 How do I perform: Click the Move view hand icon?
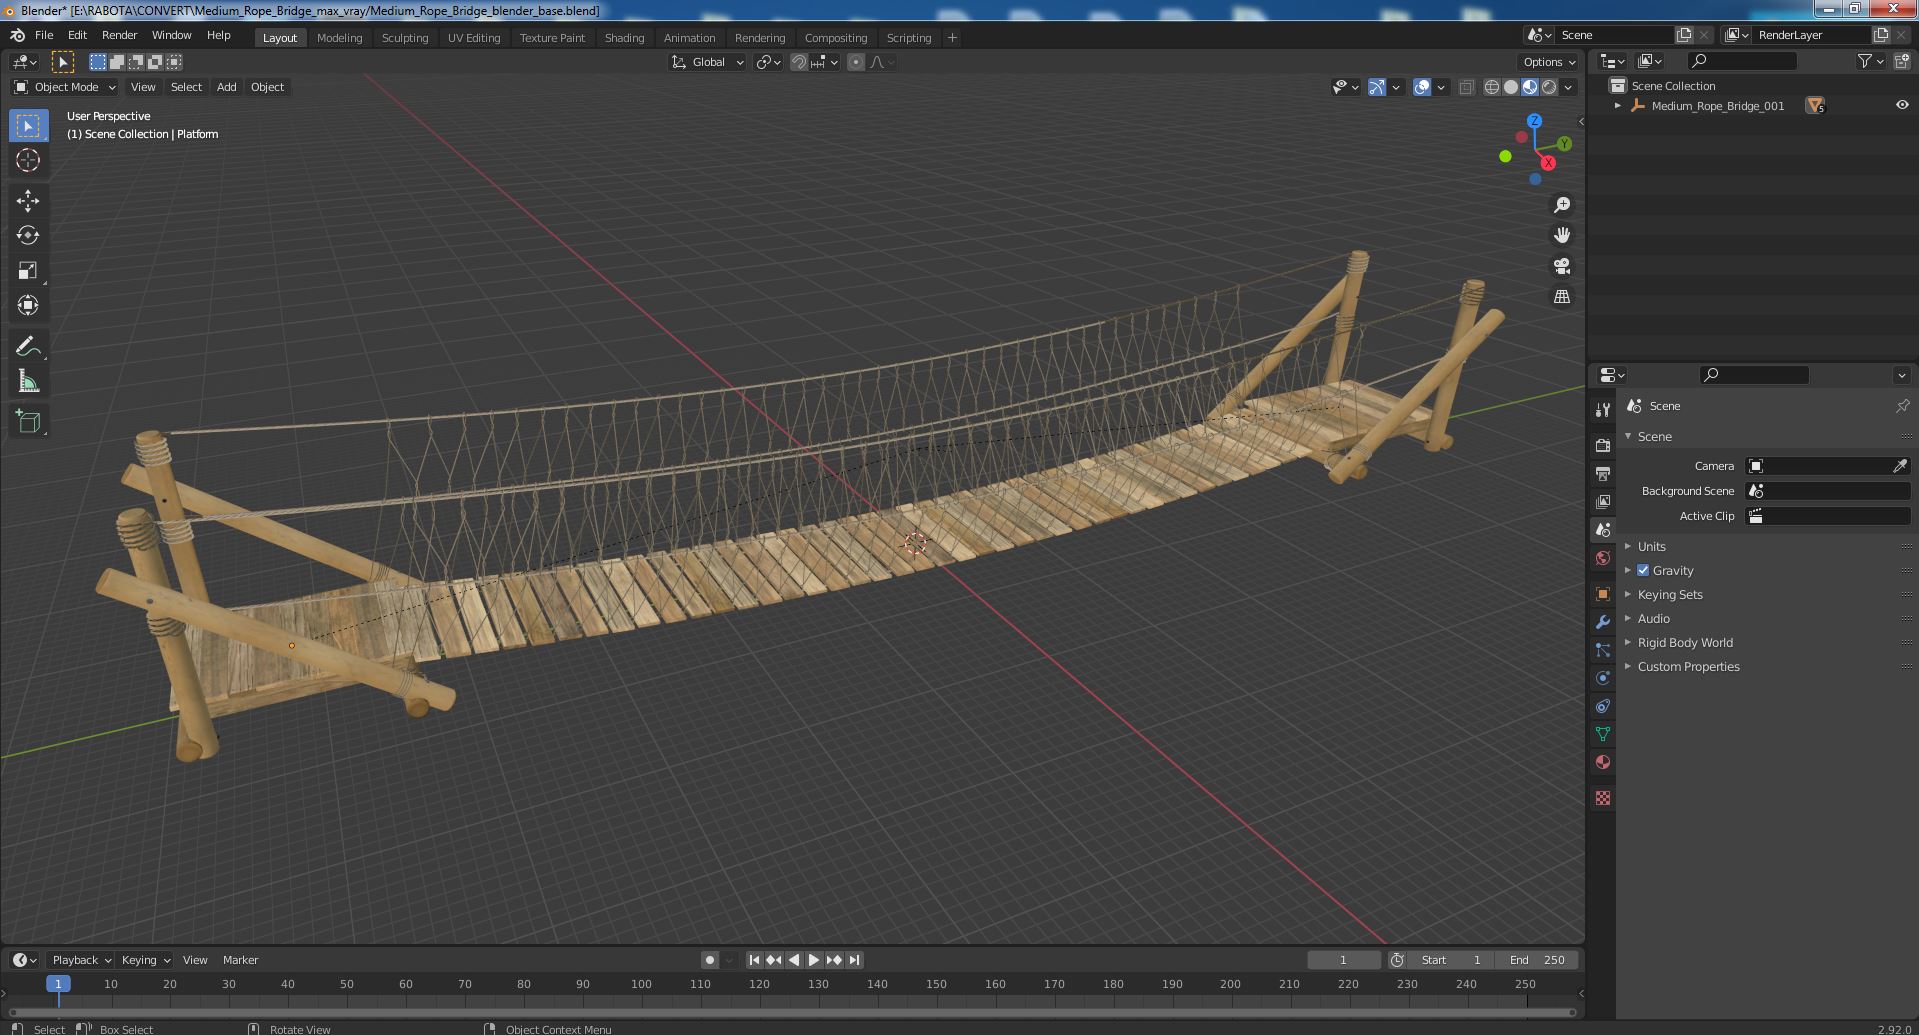tap(1561, 235)
